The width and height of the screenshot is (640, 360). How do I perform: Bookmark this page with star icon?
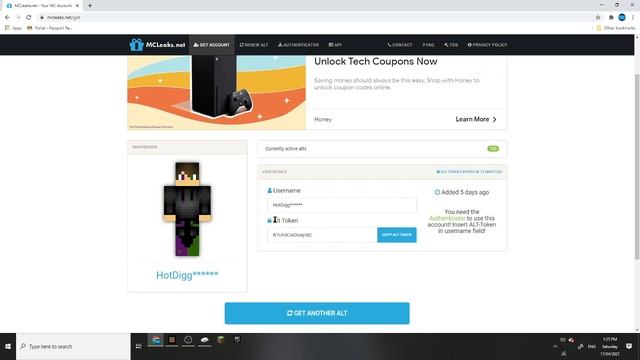coord(598,17)
